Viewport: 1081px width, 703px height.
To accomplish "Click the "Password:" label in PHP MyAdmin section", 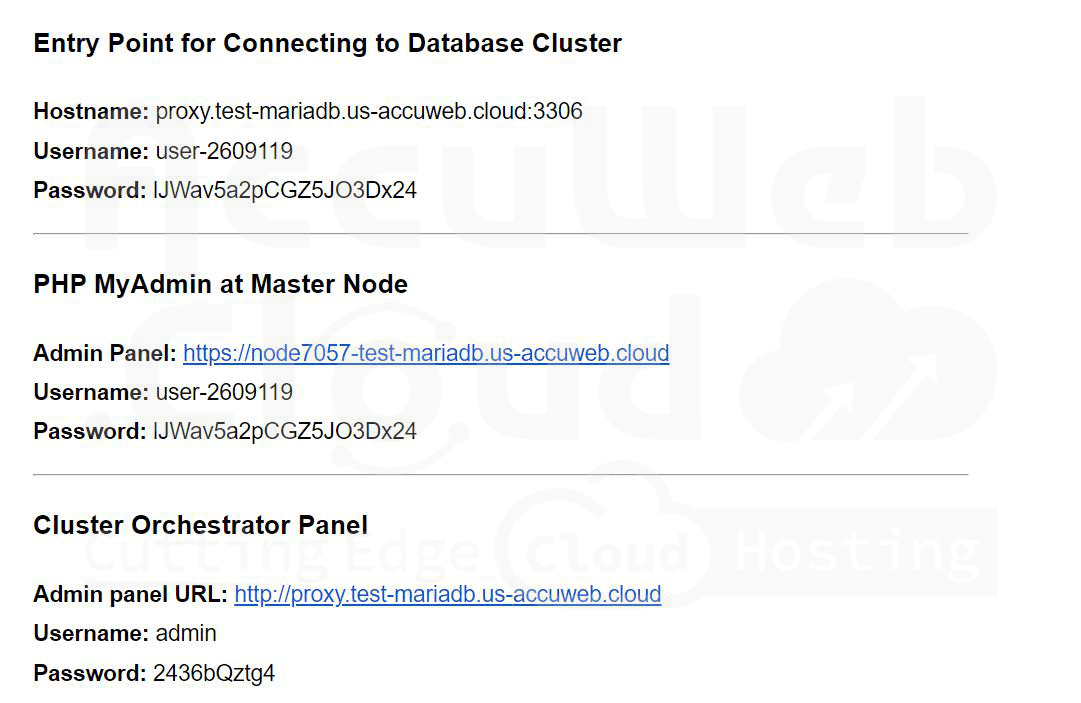I will (x=90, y=431).
